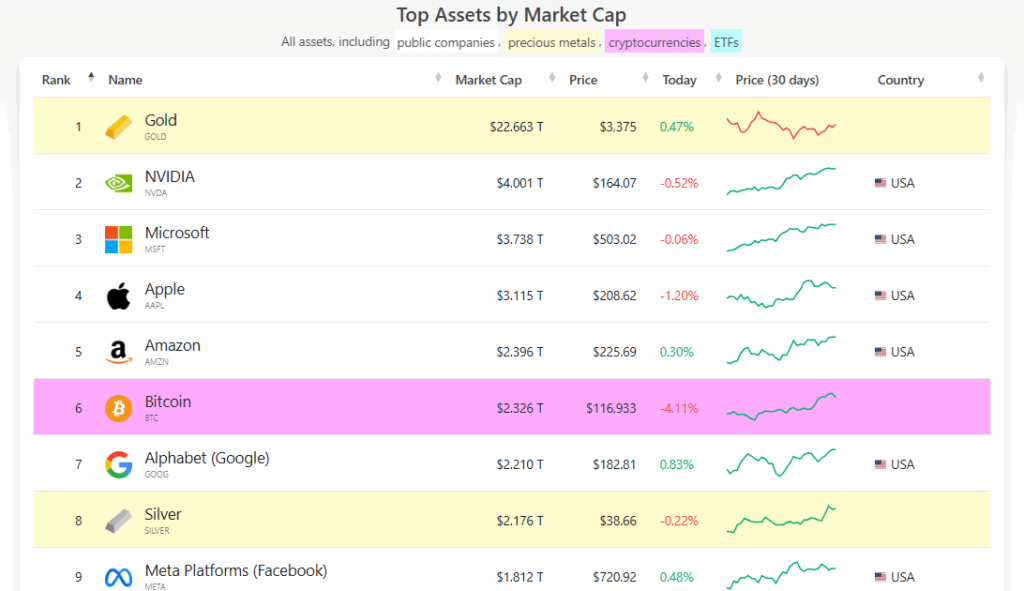This screenshot has height=591, width=1024.
Task: Open the Gold asset page
Action: click(x=161, y=120)
